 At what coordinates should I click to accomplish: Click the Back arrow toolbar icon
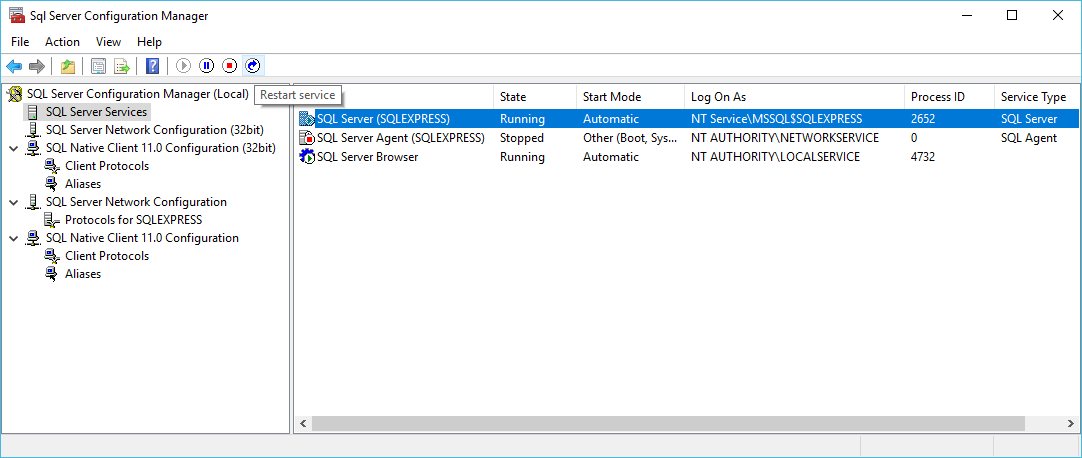click(x=14, y=66)
